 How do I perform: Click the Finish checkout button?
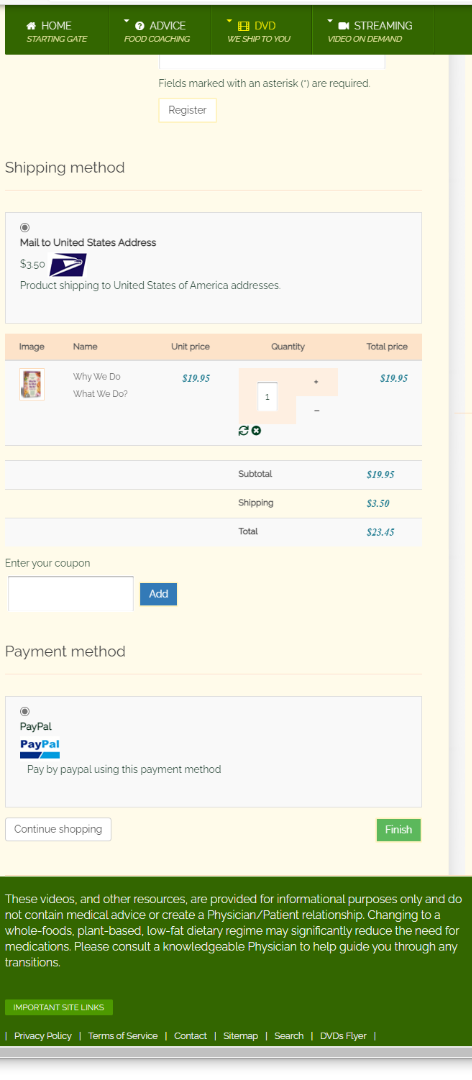pos(398,830)
